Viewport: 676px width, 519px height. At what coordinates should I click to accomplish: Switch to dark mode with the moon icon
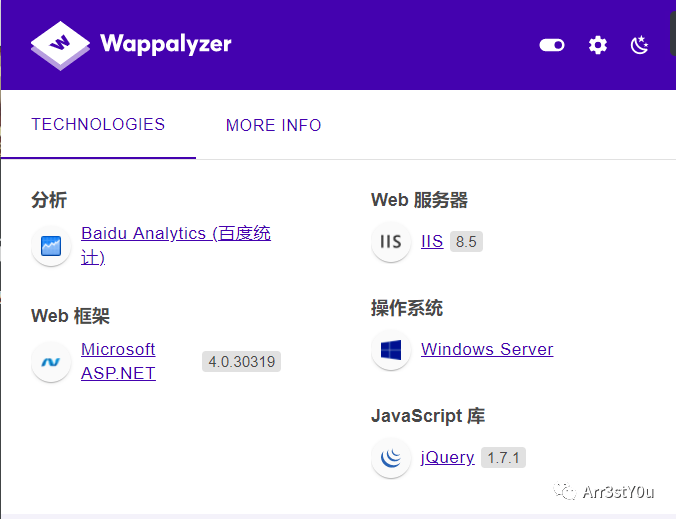[x=639, y=45]
